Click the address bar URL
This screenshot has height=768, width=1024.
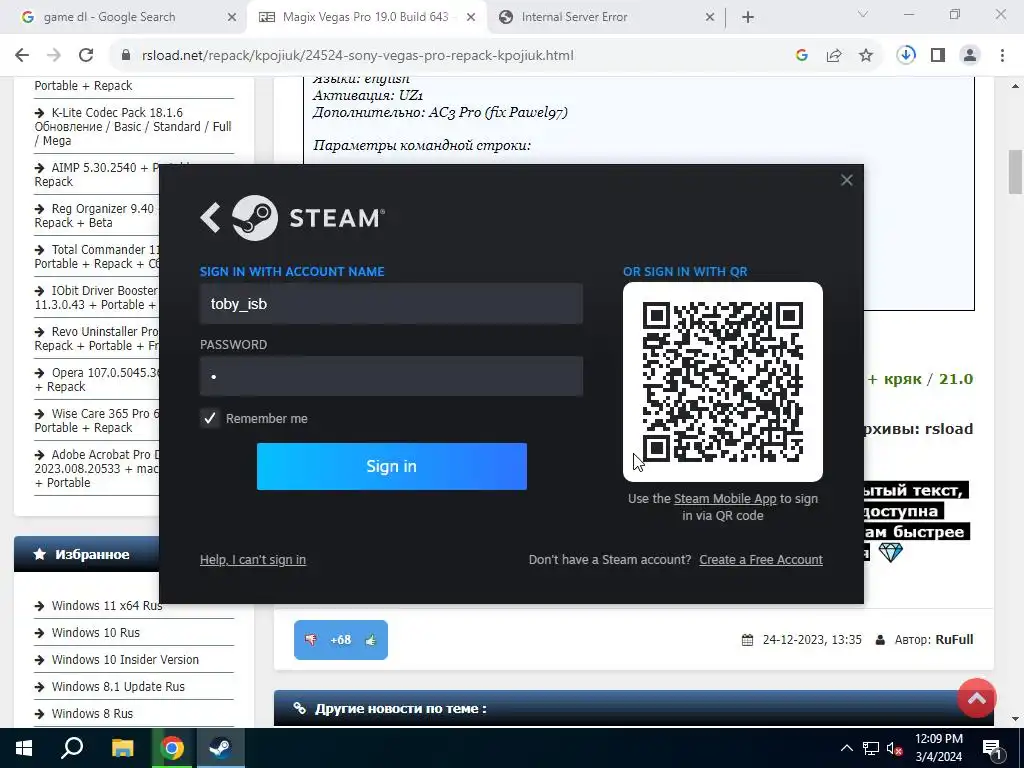coord(358,56)
